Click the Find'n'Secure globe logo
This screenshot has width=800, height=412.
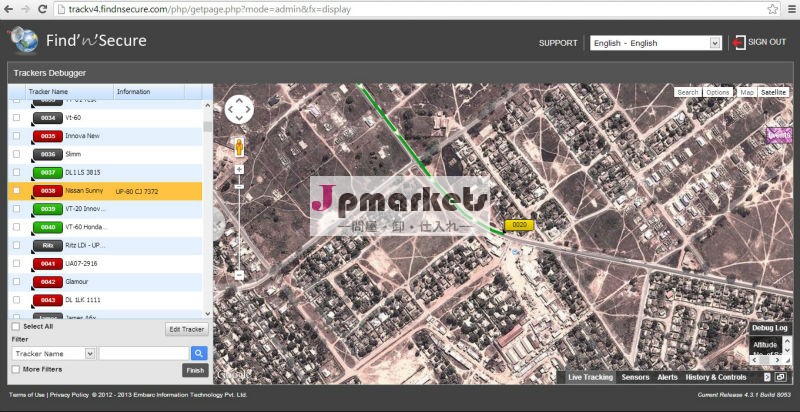coord(23,39)
